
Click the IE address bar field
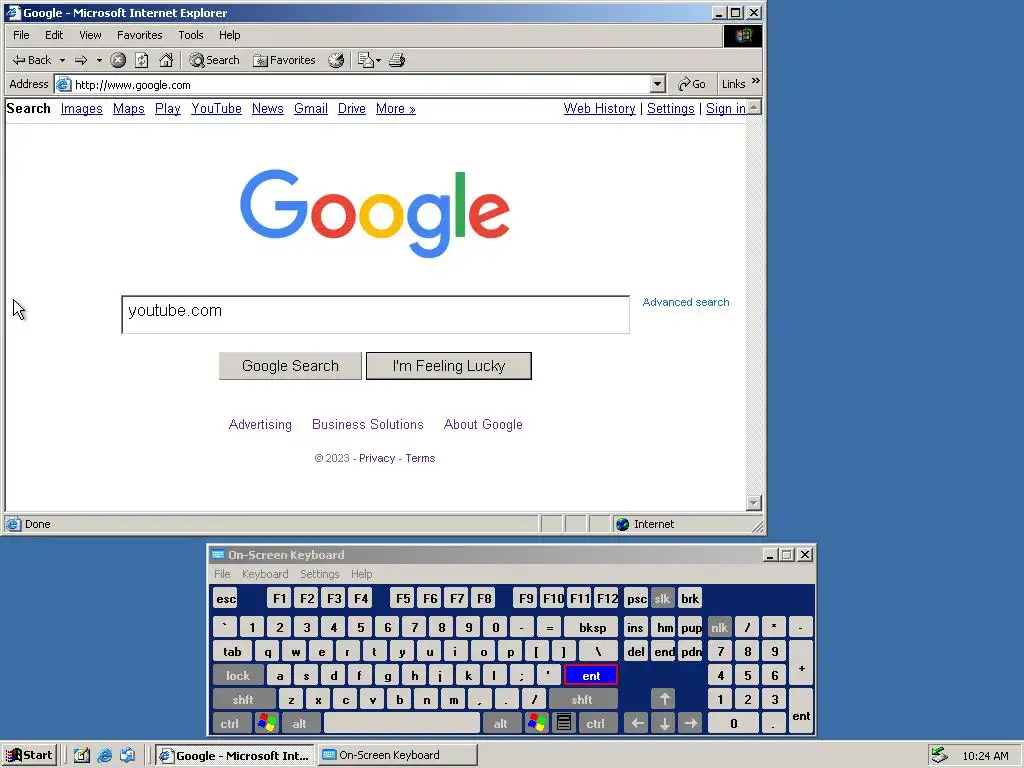tap(360, 84)
